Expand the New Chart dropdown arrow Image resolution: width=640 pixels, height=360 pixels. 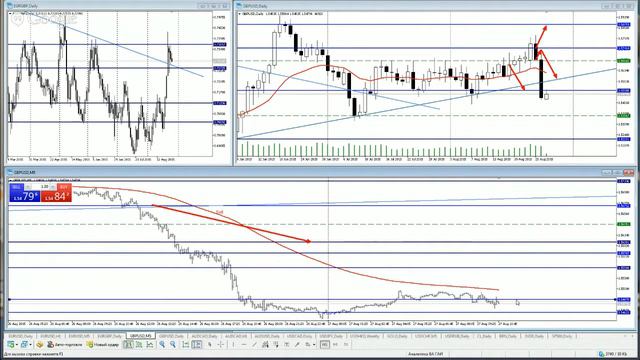17,345
